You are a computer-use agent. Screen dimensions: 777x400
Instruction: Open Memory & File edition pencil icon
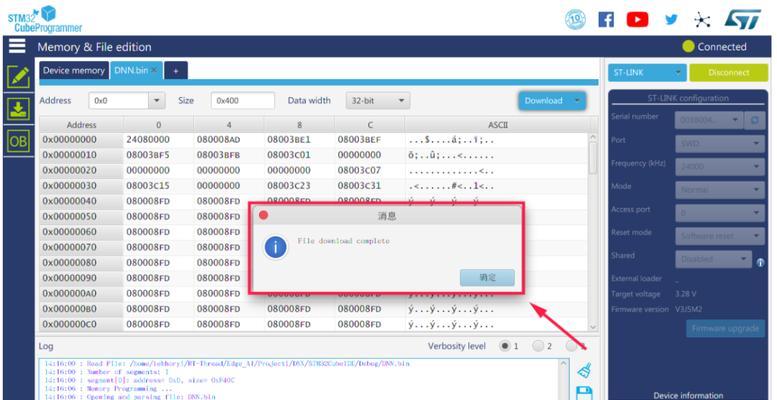tap(18, 77)
